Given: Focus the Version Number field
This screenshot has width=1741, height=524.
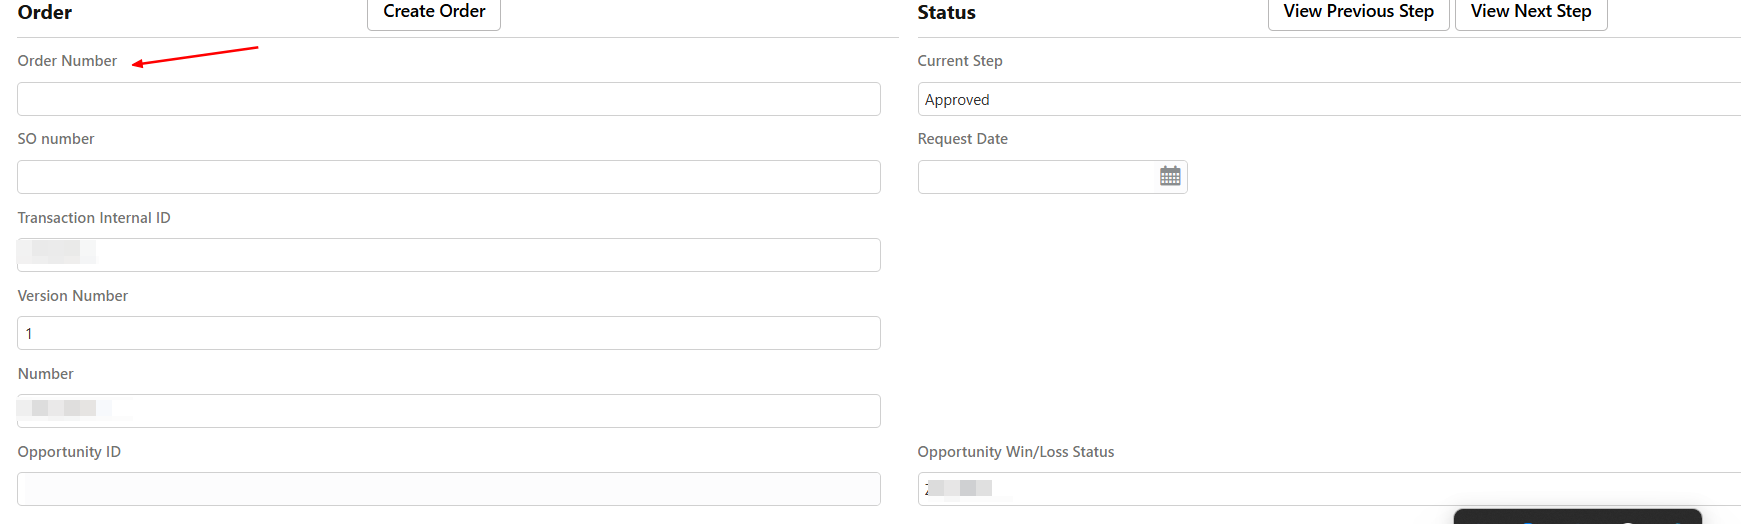Looking at the screenshot, I should (x=449, y=333).
